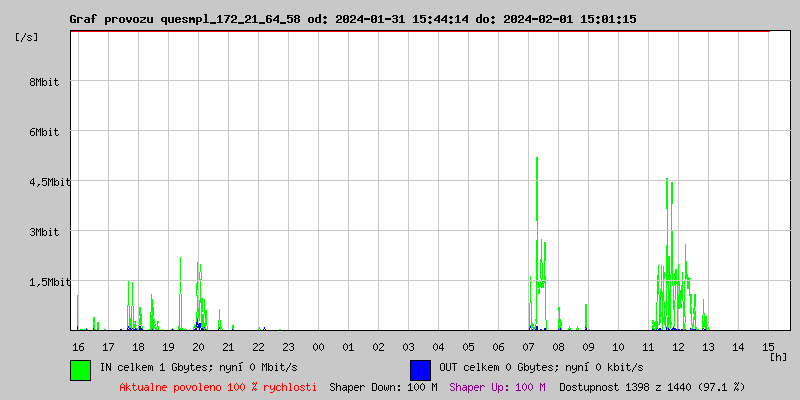Screen dimensions: 800x400
Task: Select hour 15 at the time axis end
Action: (x=768, y=346)
